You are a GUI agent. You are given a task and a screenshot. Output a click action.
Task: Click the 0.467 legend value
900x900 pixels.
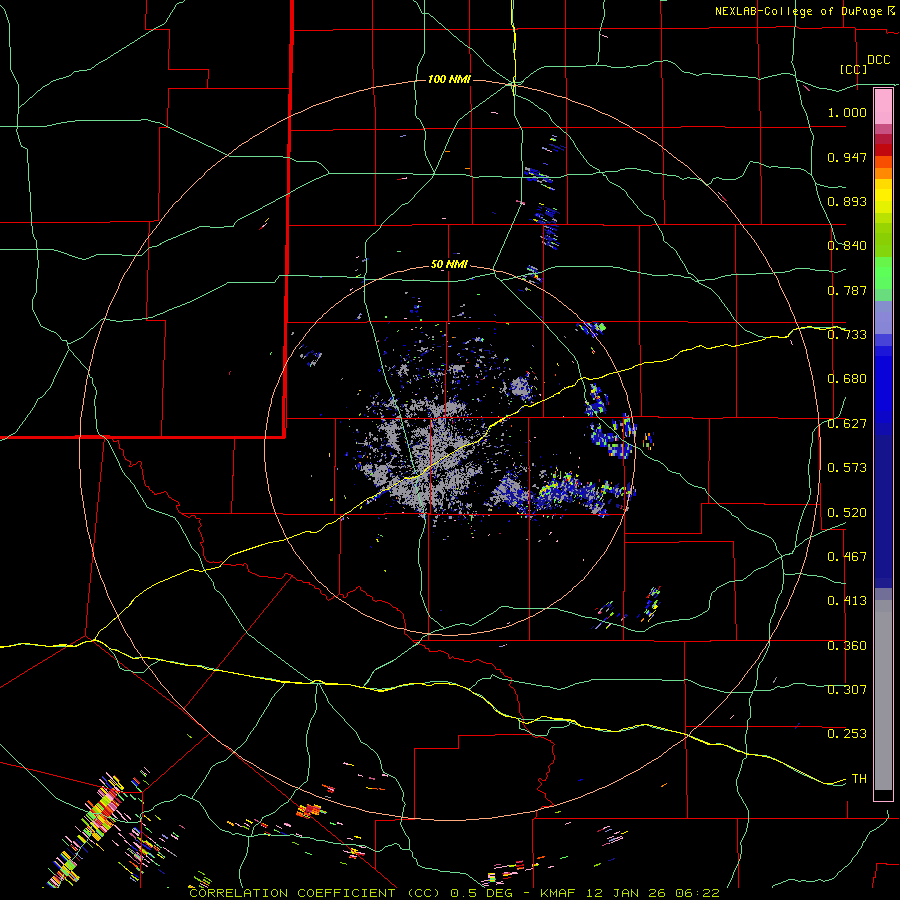click(847, 557)
